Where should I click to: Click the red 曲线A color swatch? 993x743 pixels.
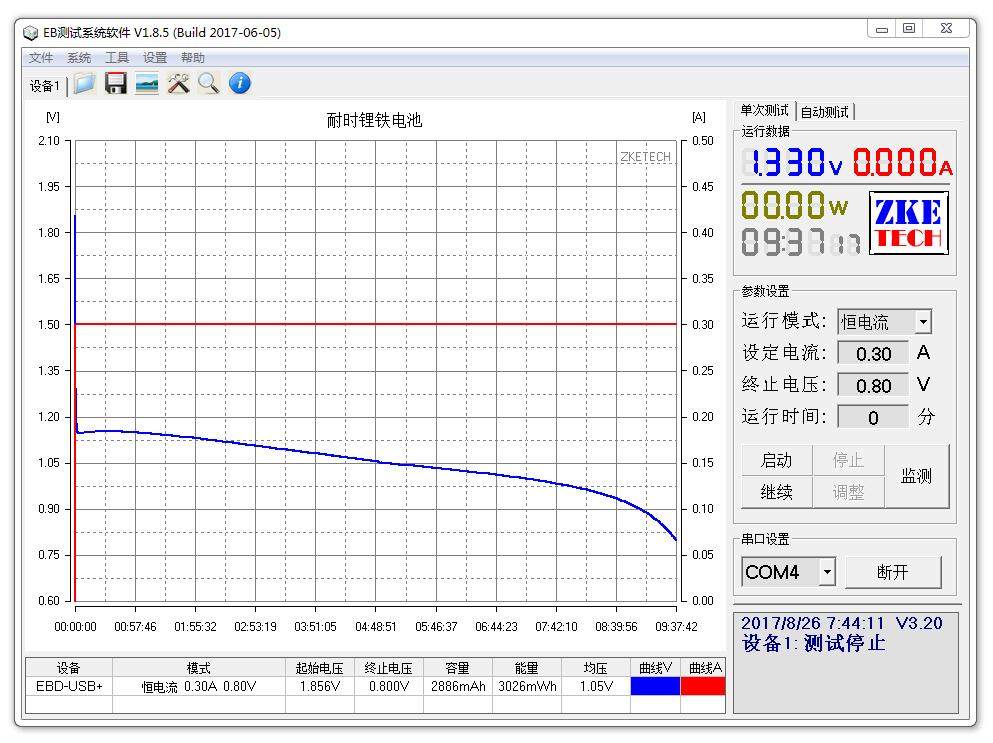(x=702, y=687)
